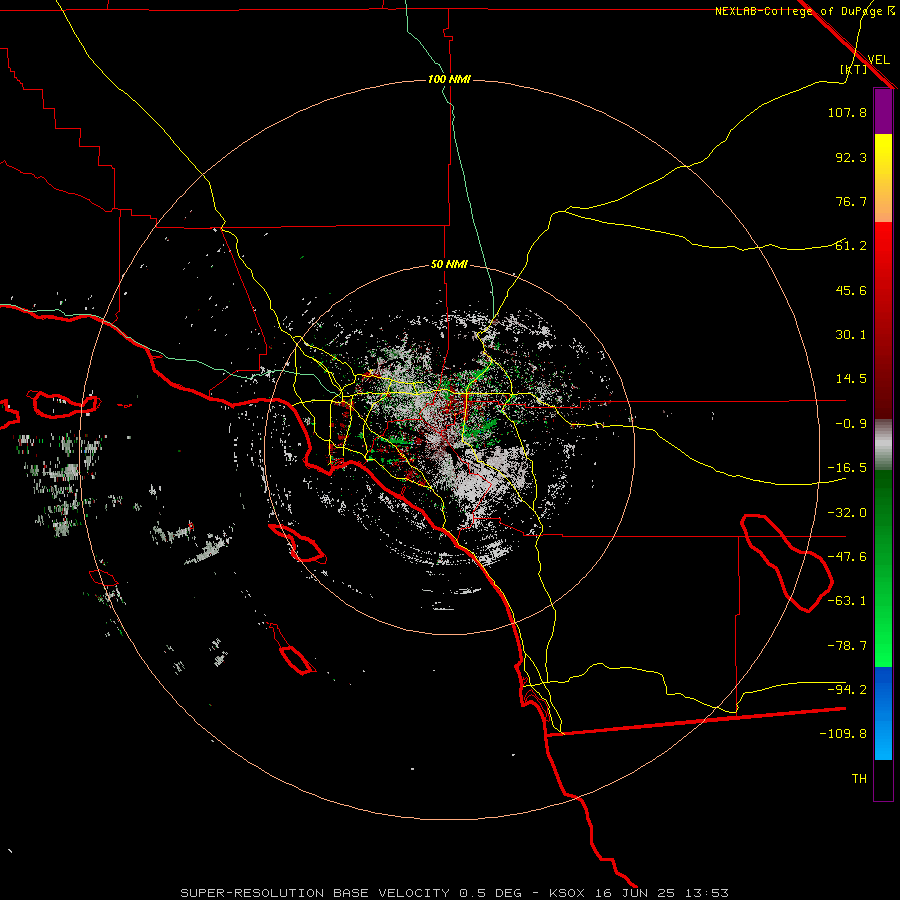Pick the gray segment of the velocity scale

point(883,445)
